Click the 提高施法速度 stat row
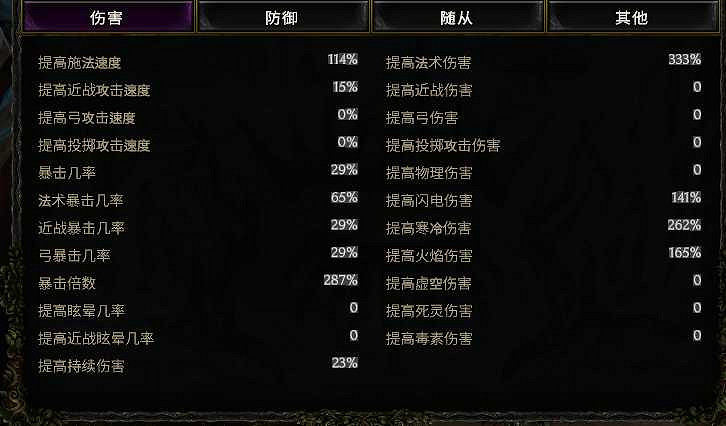 (198, 62)
